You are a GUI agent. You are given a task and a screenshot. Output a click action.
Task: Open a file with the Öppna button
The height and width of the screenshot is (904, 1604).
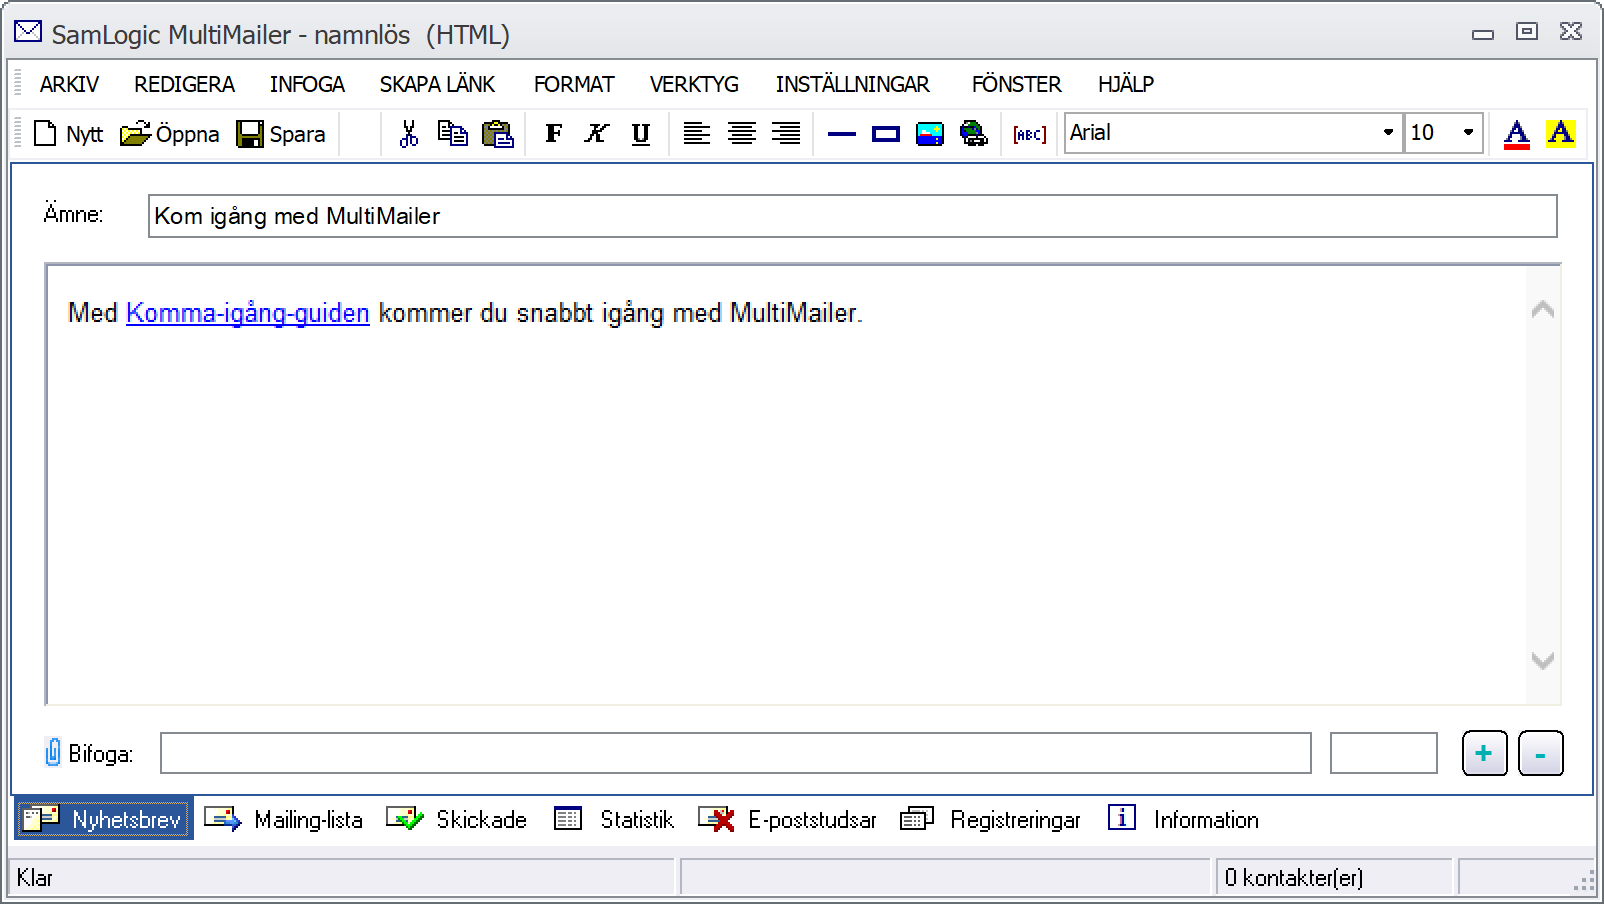[x=169, y=134]
